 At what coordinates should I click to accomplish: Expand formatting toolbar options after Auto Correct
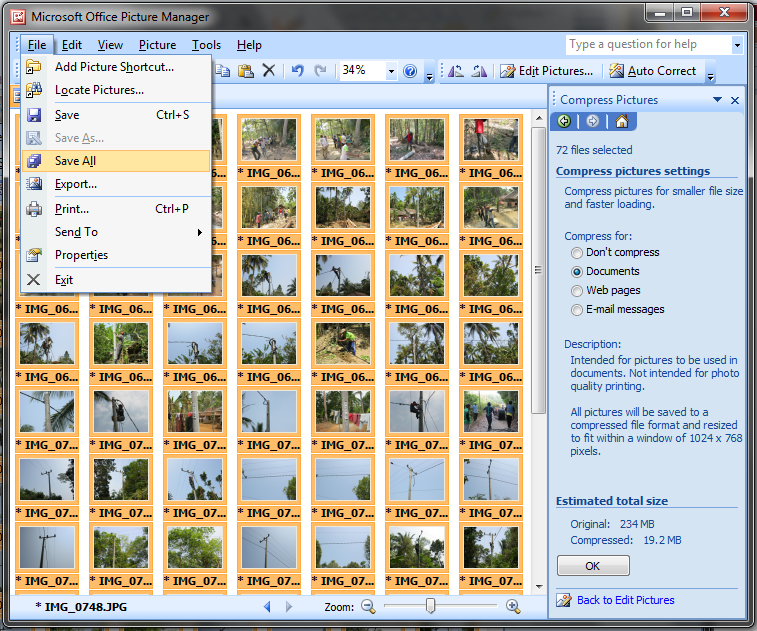click(710, 76)
